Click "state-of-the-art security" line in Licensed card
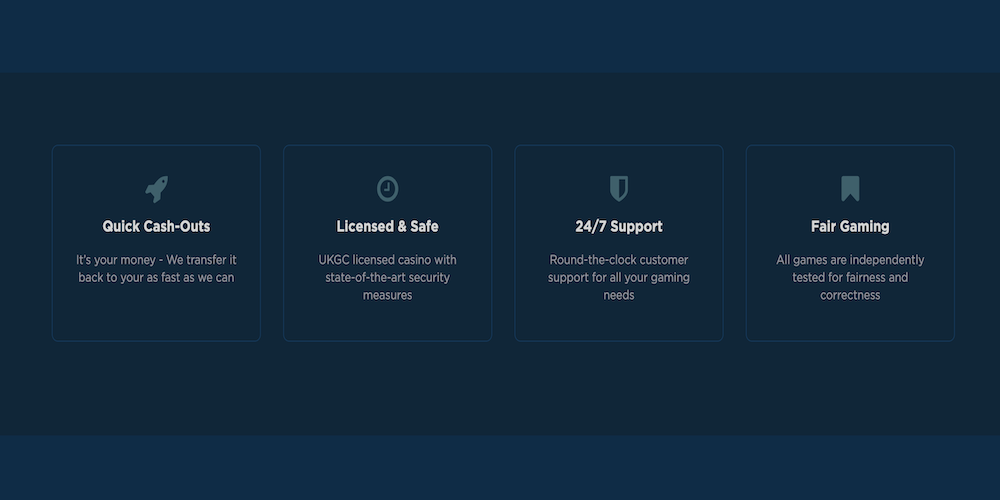Image resolution: width=1000 pixels, height=500 pixels. click(387, 277)
